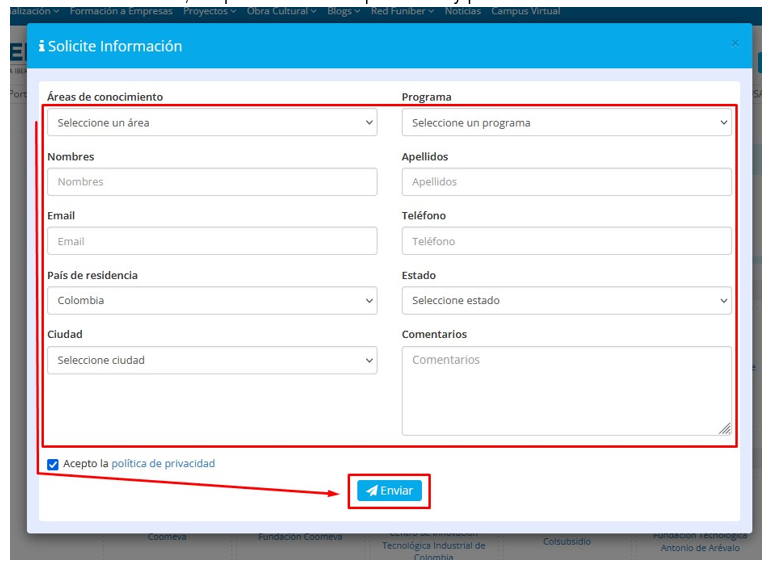Open the Red Funiber menu
Screen dimensions: 779x576
coord(402,11)
